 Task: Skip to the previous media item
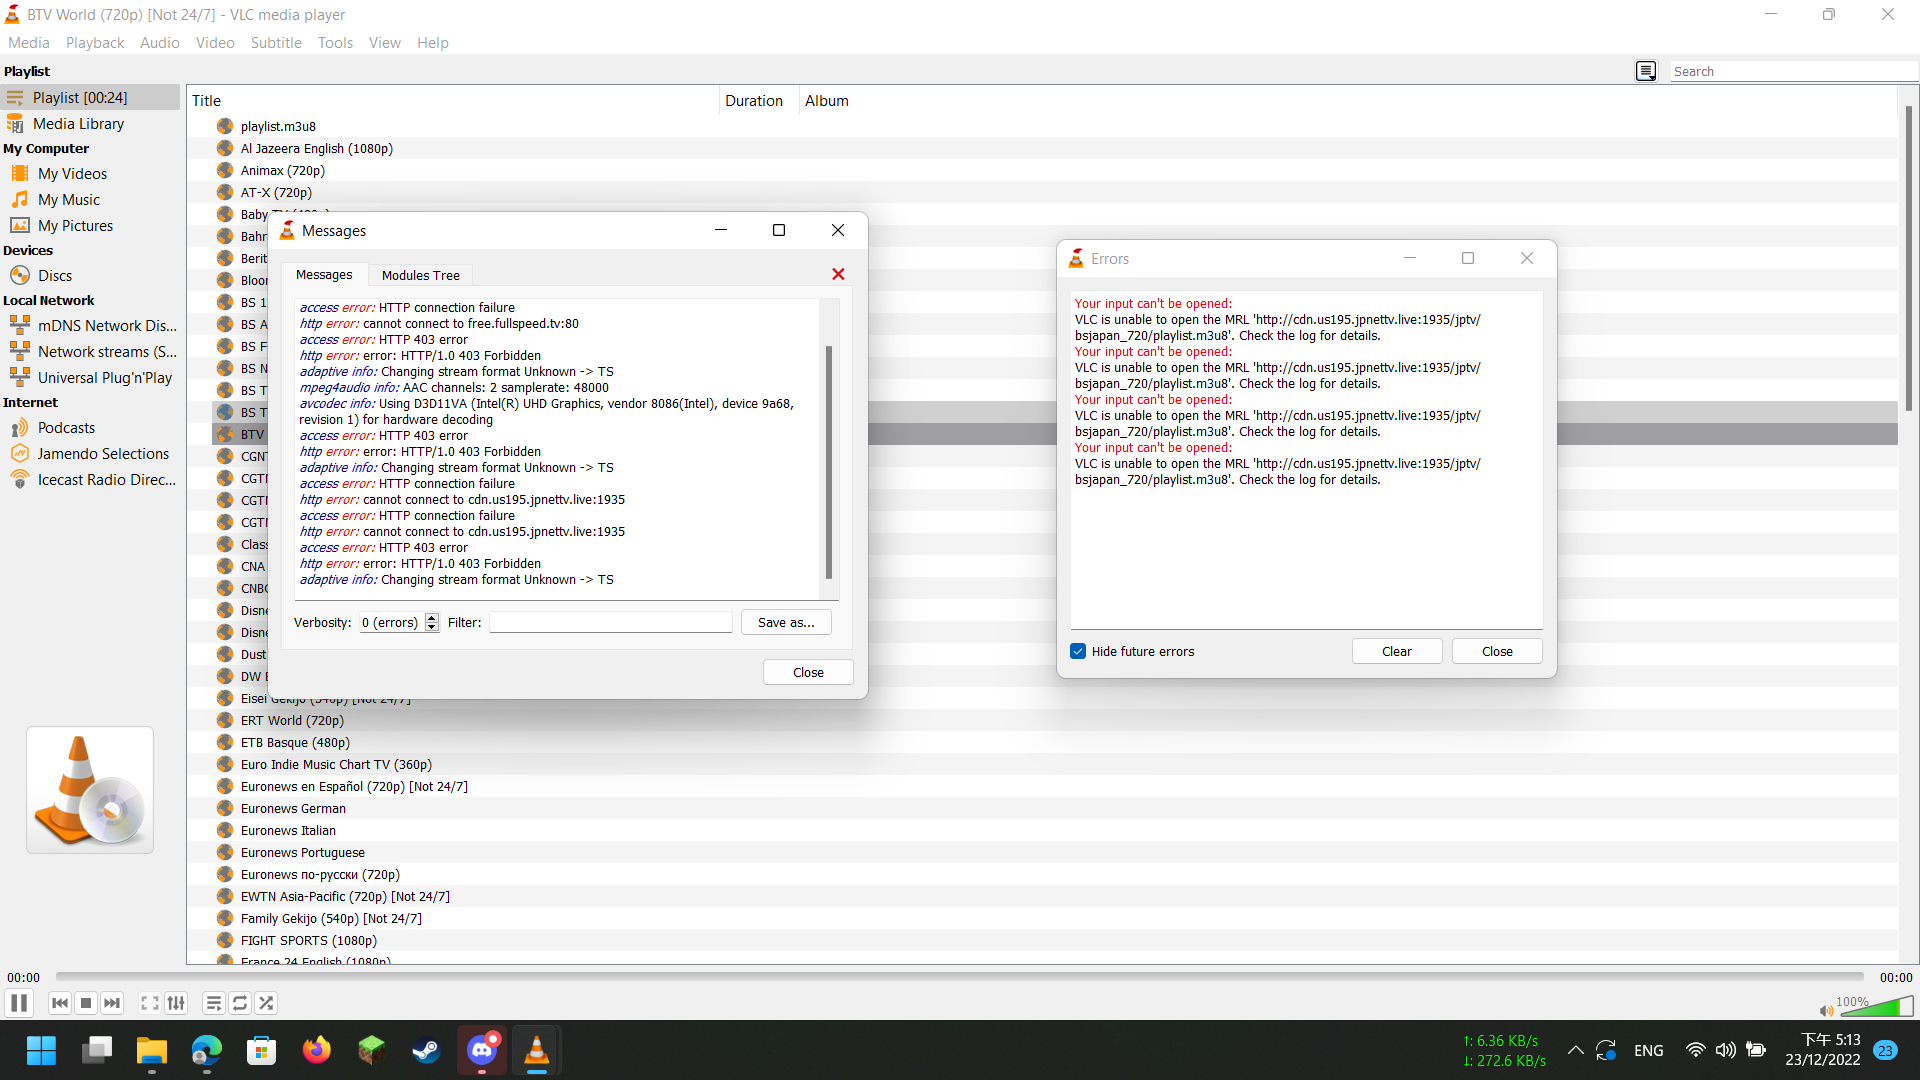pyautogui.click(x=60, y=1003)
